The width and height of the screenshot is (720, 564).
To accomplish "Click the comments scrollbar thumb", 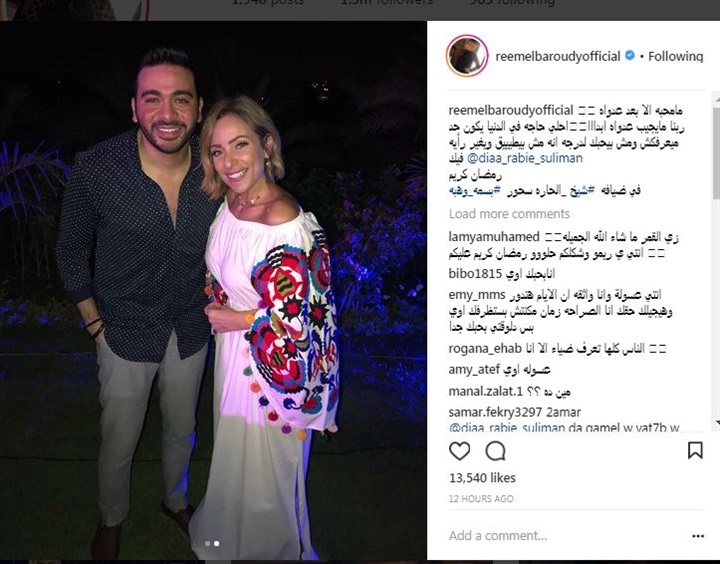I will click(716, 152).
